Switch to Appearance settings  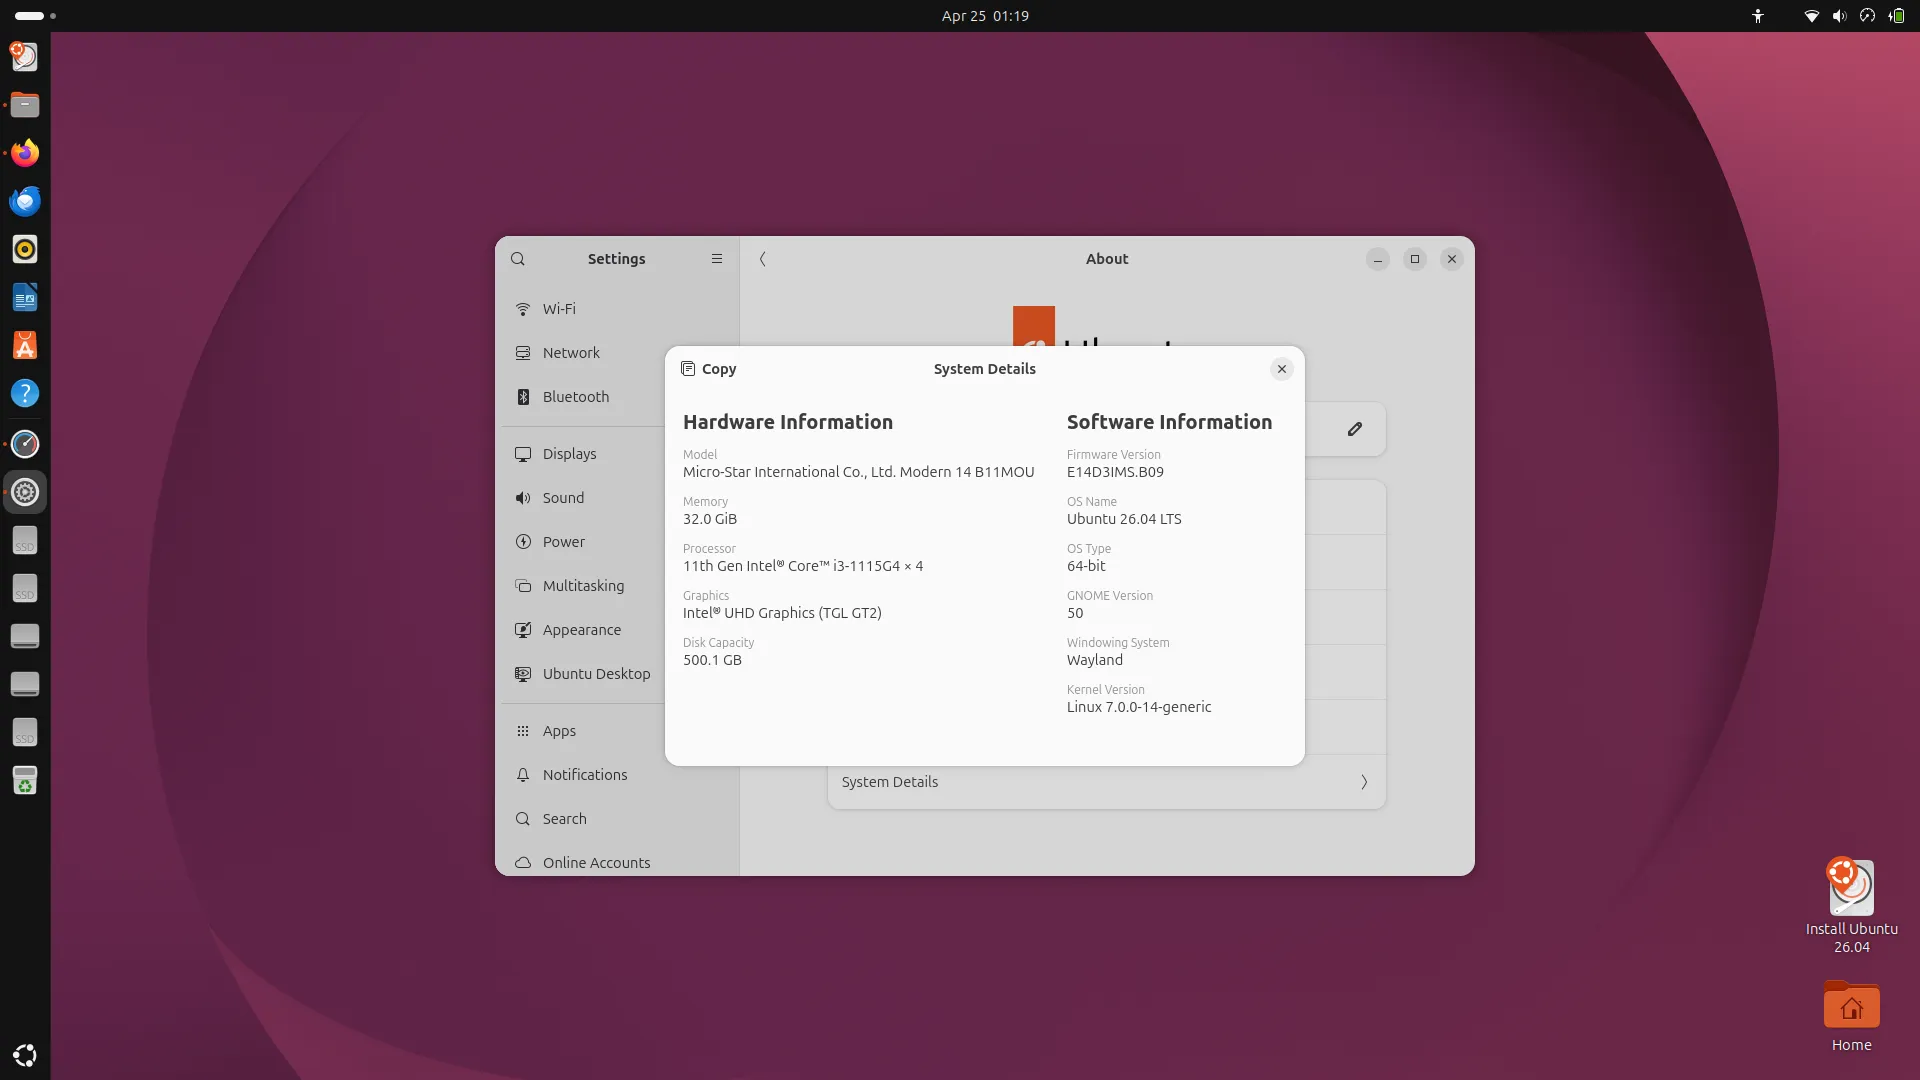(x=580, y=630)
